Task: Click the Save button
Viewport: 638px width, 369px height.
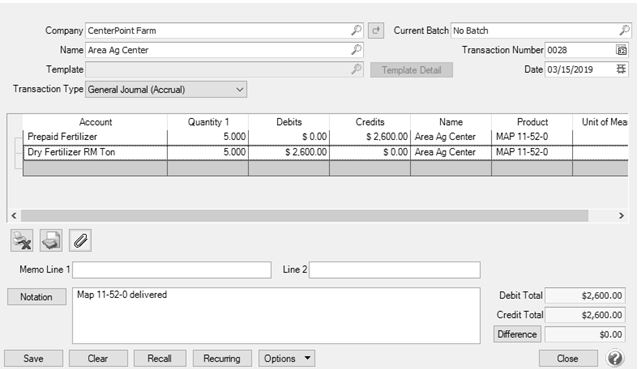Action: [x=33, y=358]
